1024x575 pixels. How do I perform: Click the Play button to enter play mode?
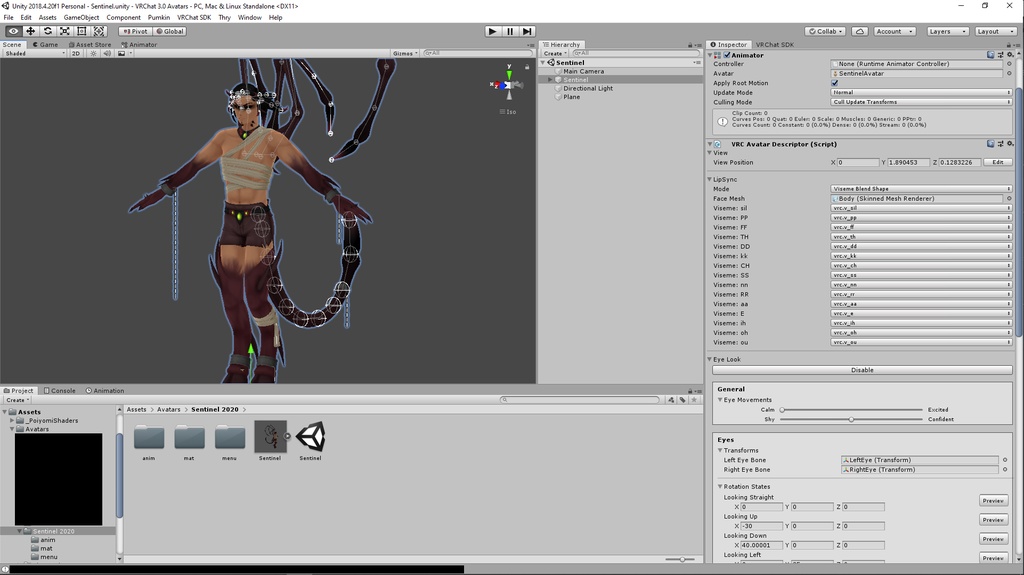pos(492,31)
